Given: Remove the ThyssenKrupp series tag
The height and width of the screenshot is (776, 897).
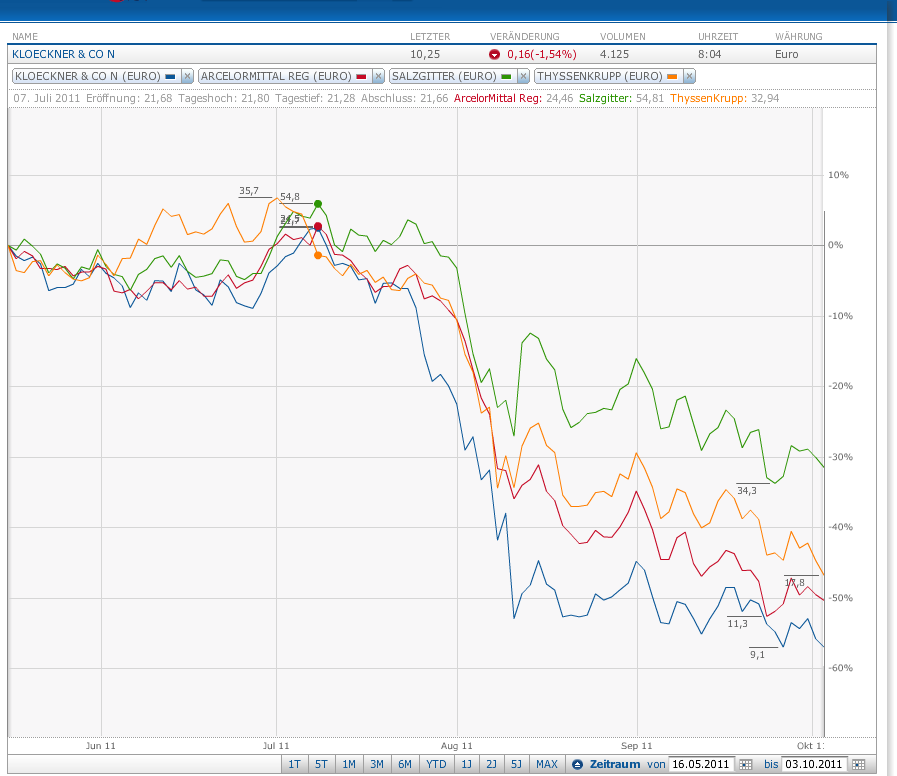Looking at the screenshot, I should coord(689,76).
